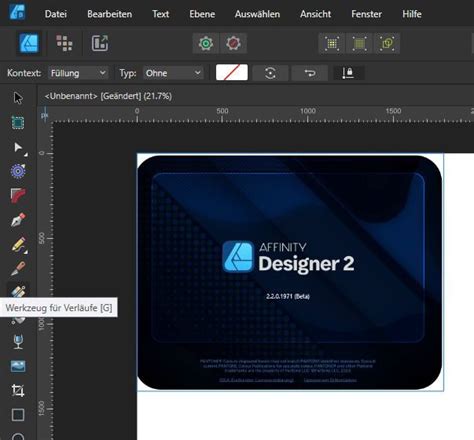Screen dimensions: 474x440
Task: Select the Pen tool
Action: pyautogui.click(x=18, y=220)
